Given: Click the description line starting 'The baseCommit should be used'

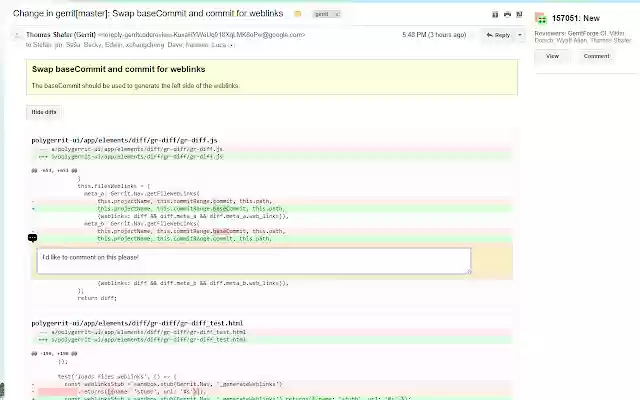Looking at the screenshot, I should tap(136, 86).
